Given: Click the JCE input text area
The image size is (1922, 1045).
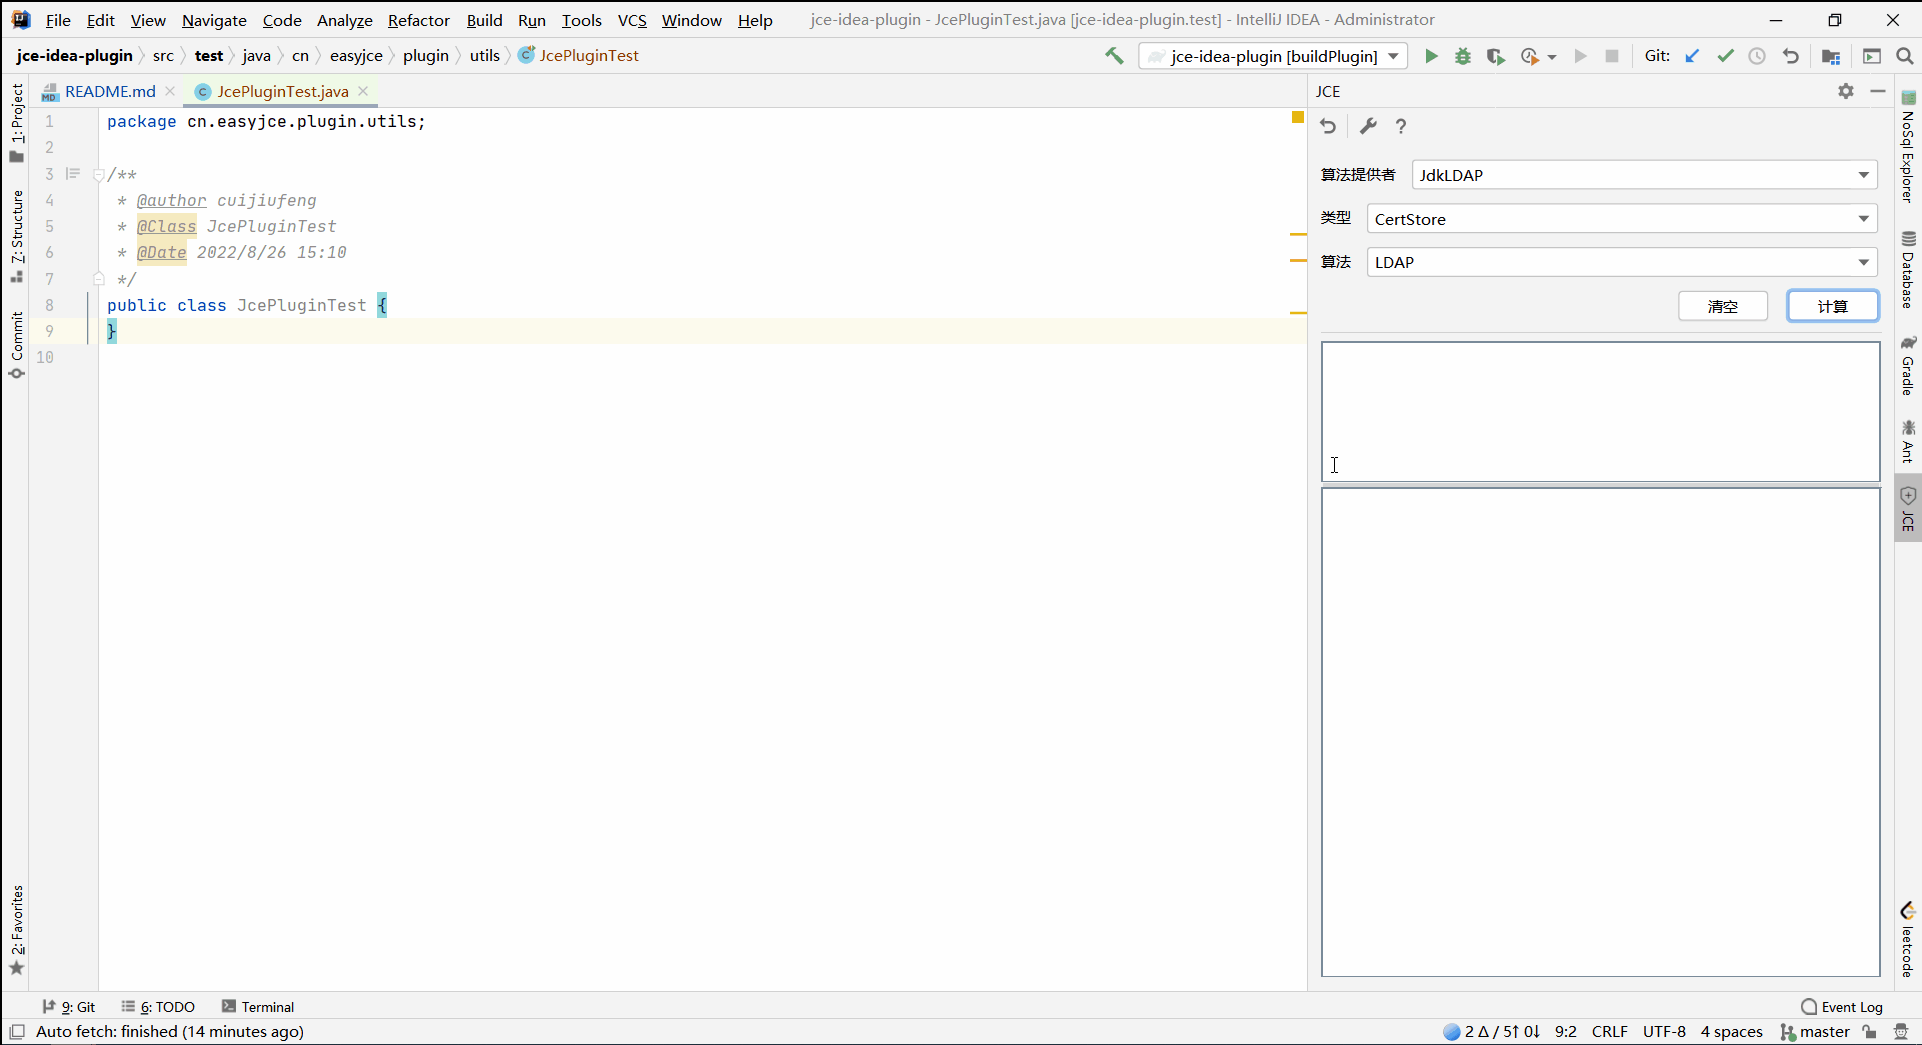Looking at the screenshot, I should (x=1600, y=412).
